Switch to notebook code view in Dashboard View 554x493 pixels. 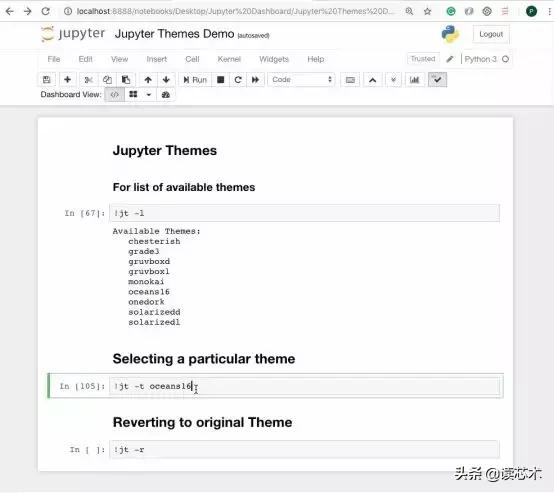[x=114, y=95]
